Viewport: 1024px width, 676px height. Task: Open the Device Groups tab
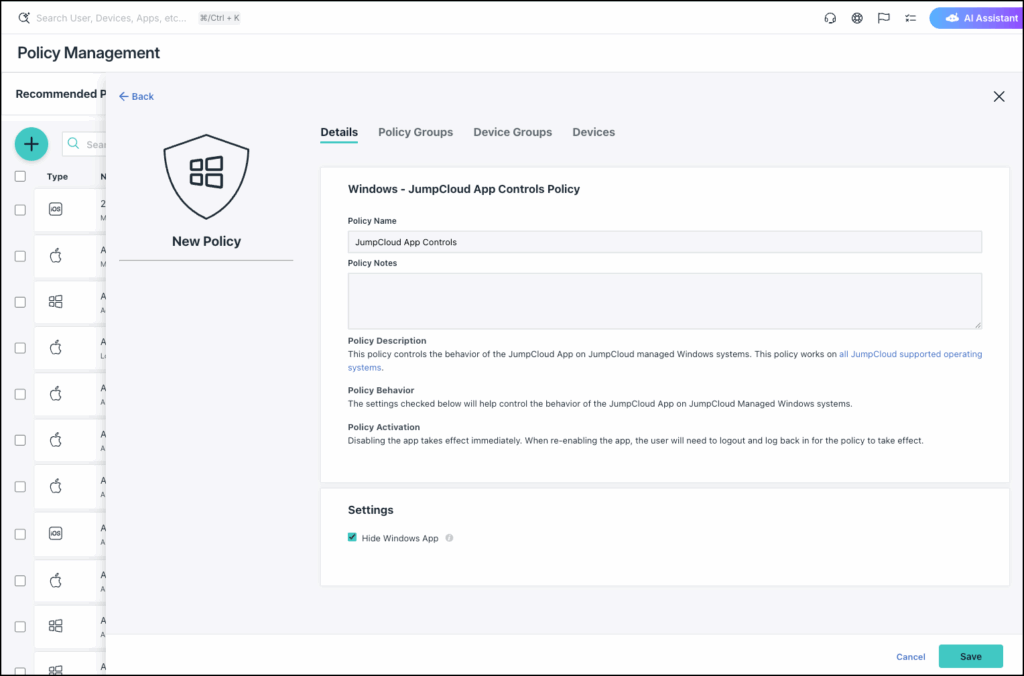(512, 132)
